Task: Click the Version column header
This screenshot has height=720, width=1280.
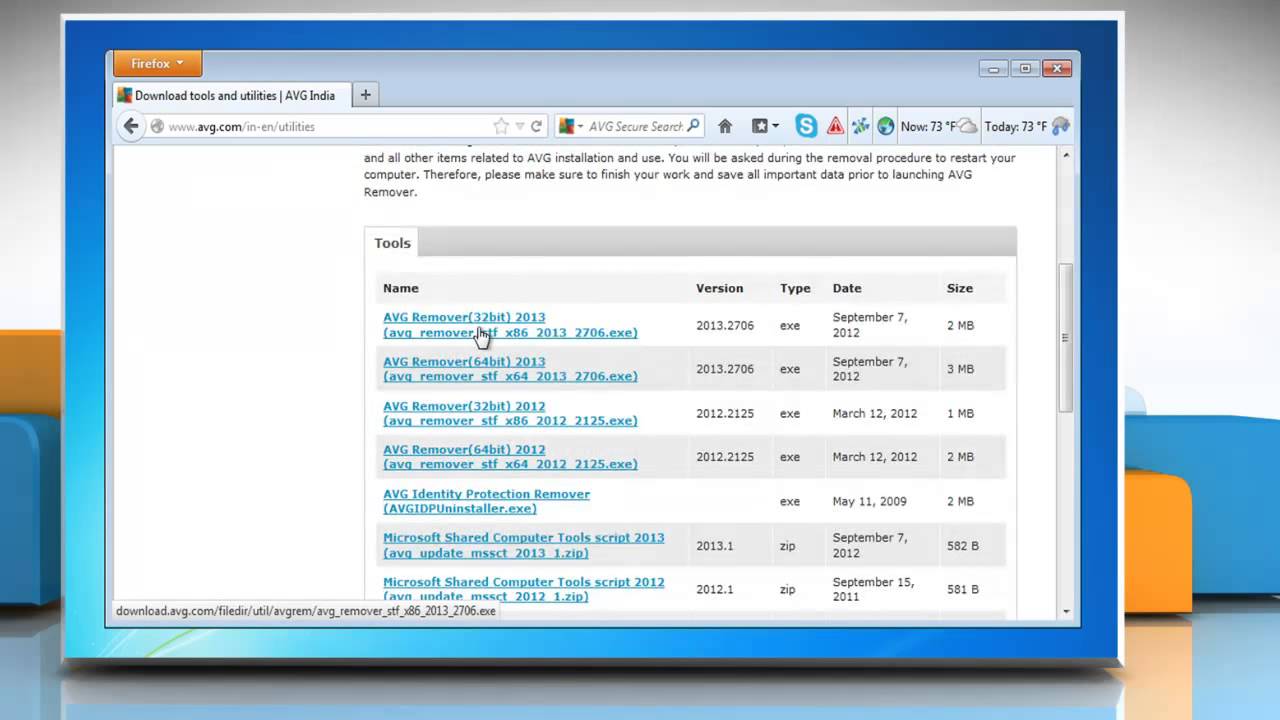Action: (720, 288)
